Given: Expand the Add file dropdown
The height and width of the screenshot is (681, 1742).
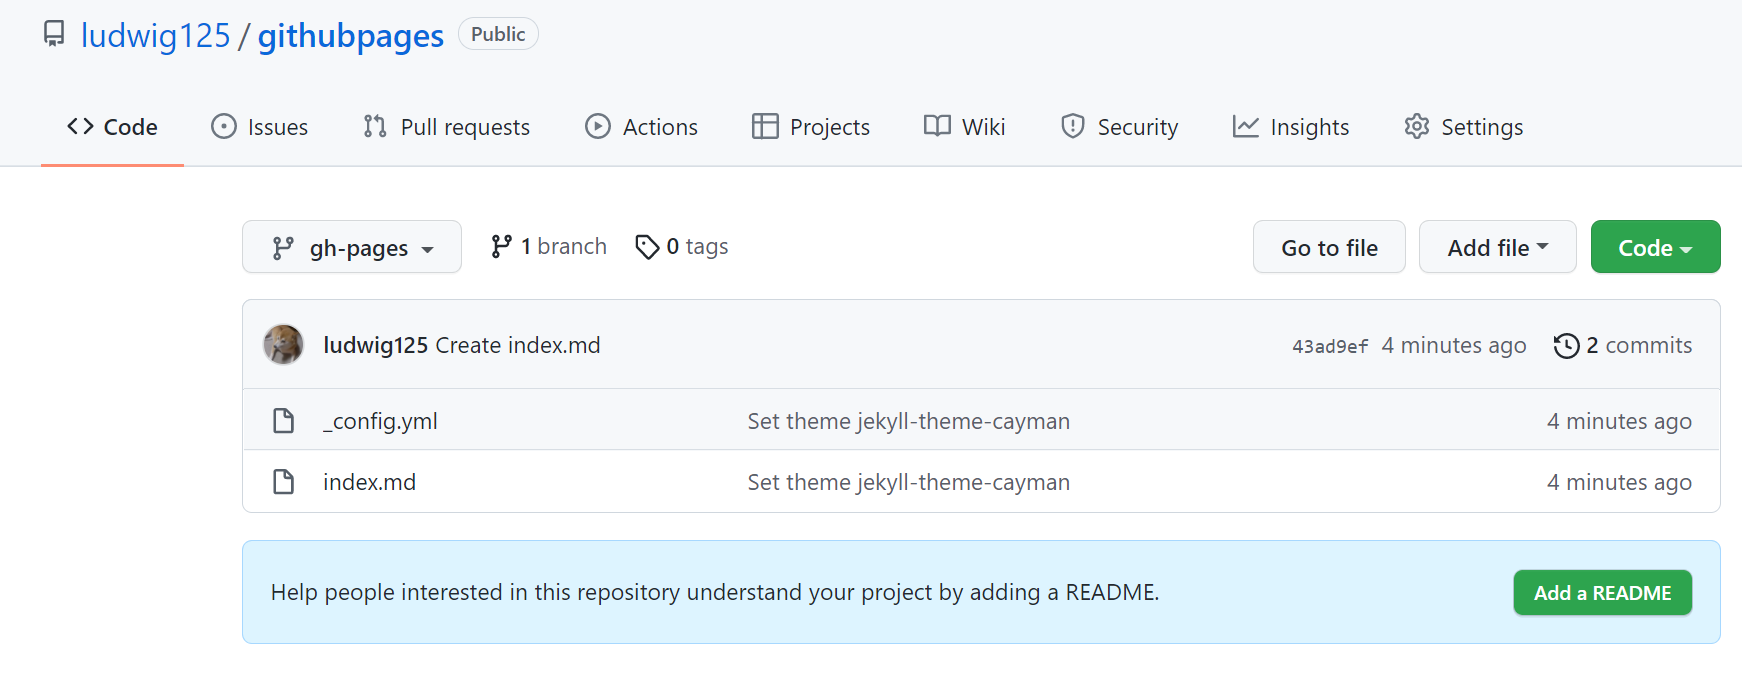Looking at the screenshot, I should pyautogui.click(x=1498, y=247).
